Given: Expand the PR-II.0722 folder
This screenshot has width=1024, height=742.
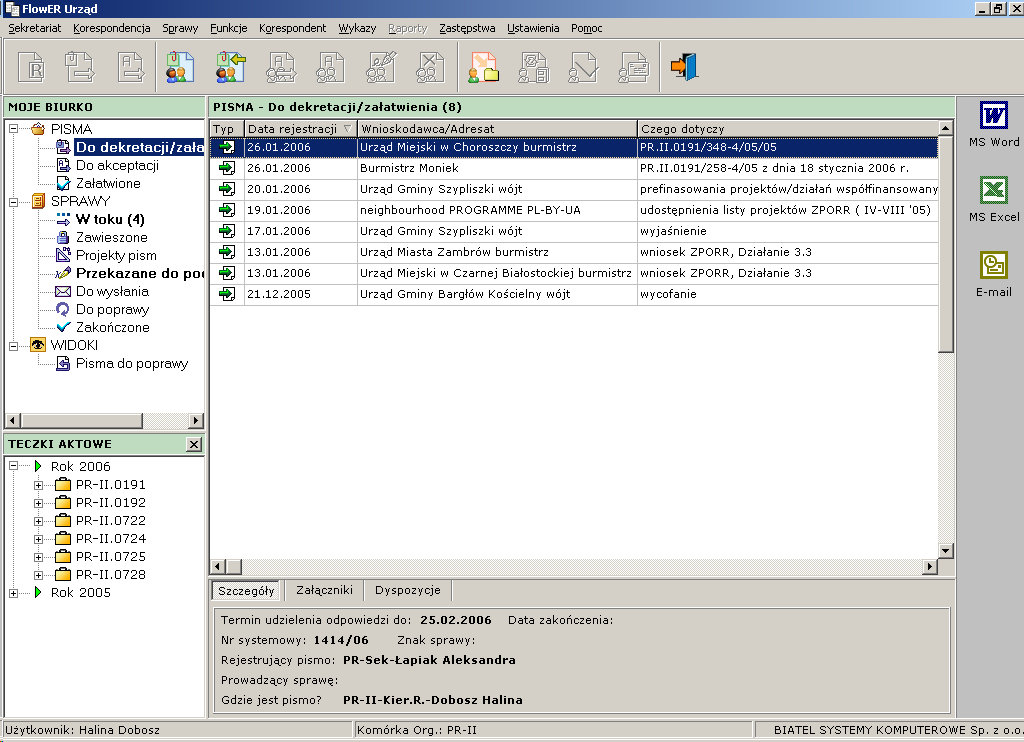Looking at the screenshot, I should point(39,521).
